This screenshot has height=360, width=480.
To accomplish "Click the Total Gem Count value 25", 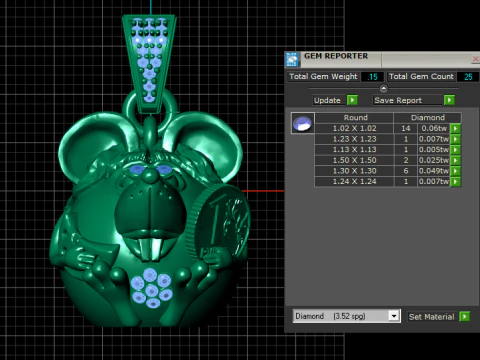I will (x=468, y=77).
